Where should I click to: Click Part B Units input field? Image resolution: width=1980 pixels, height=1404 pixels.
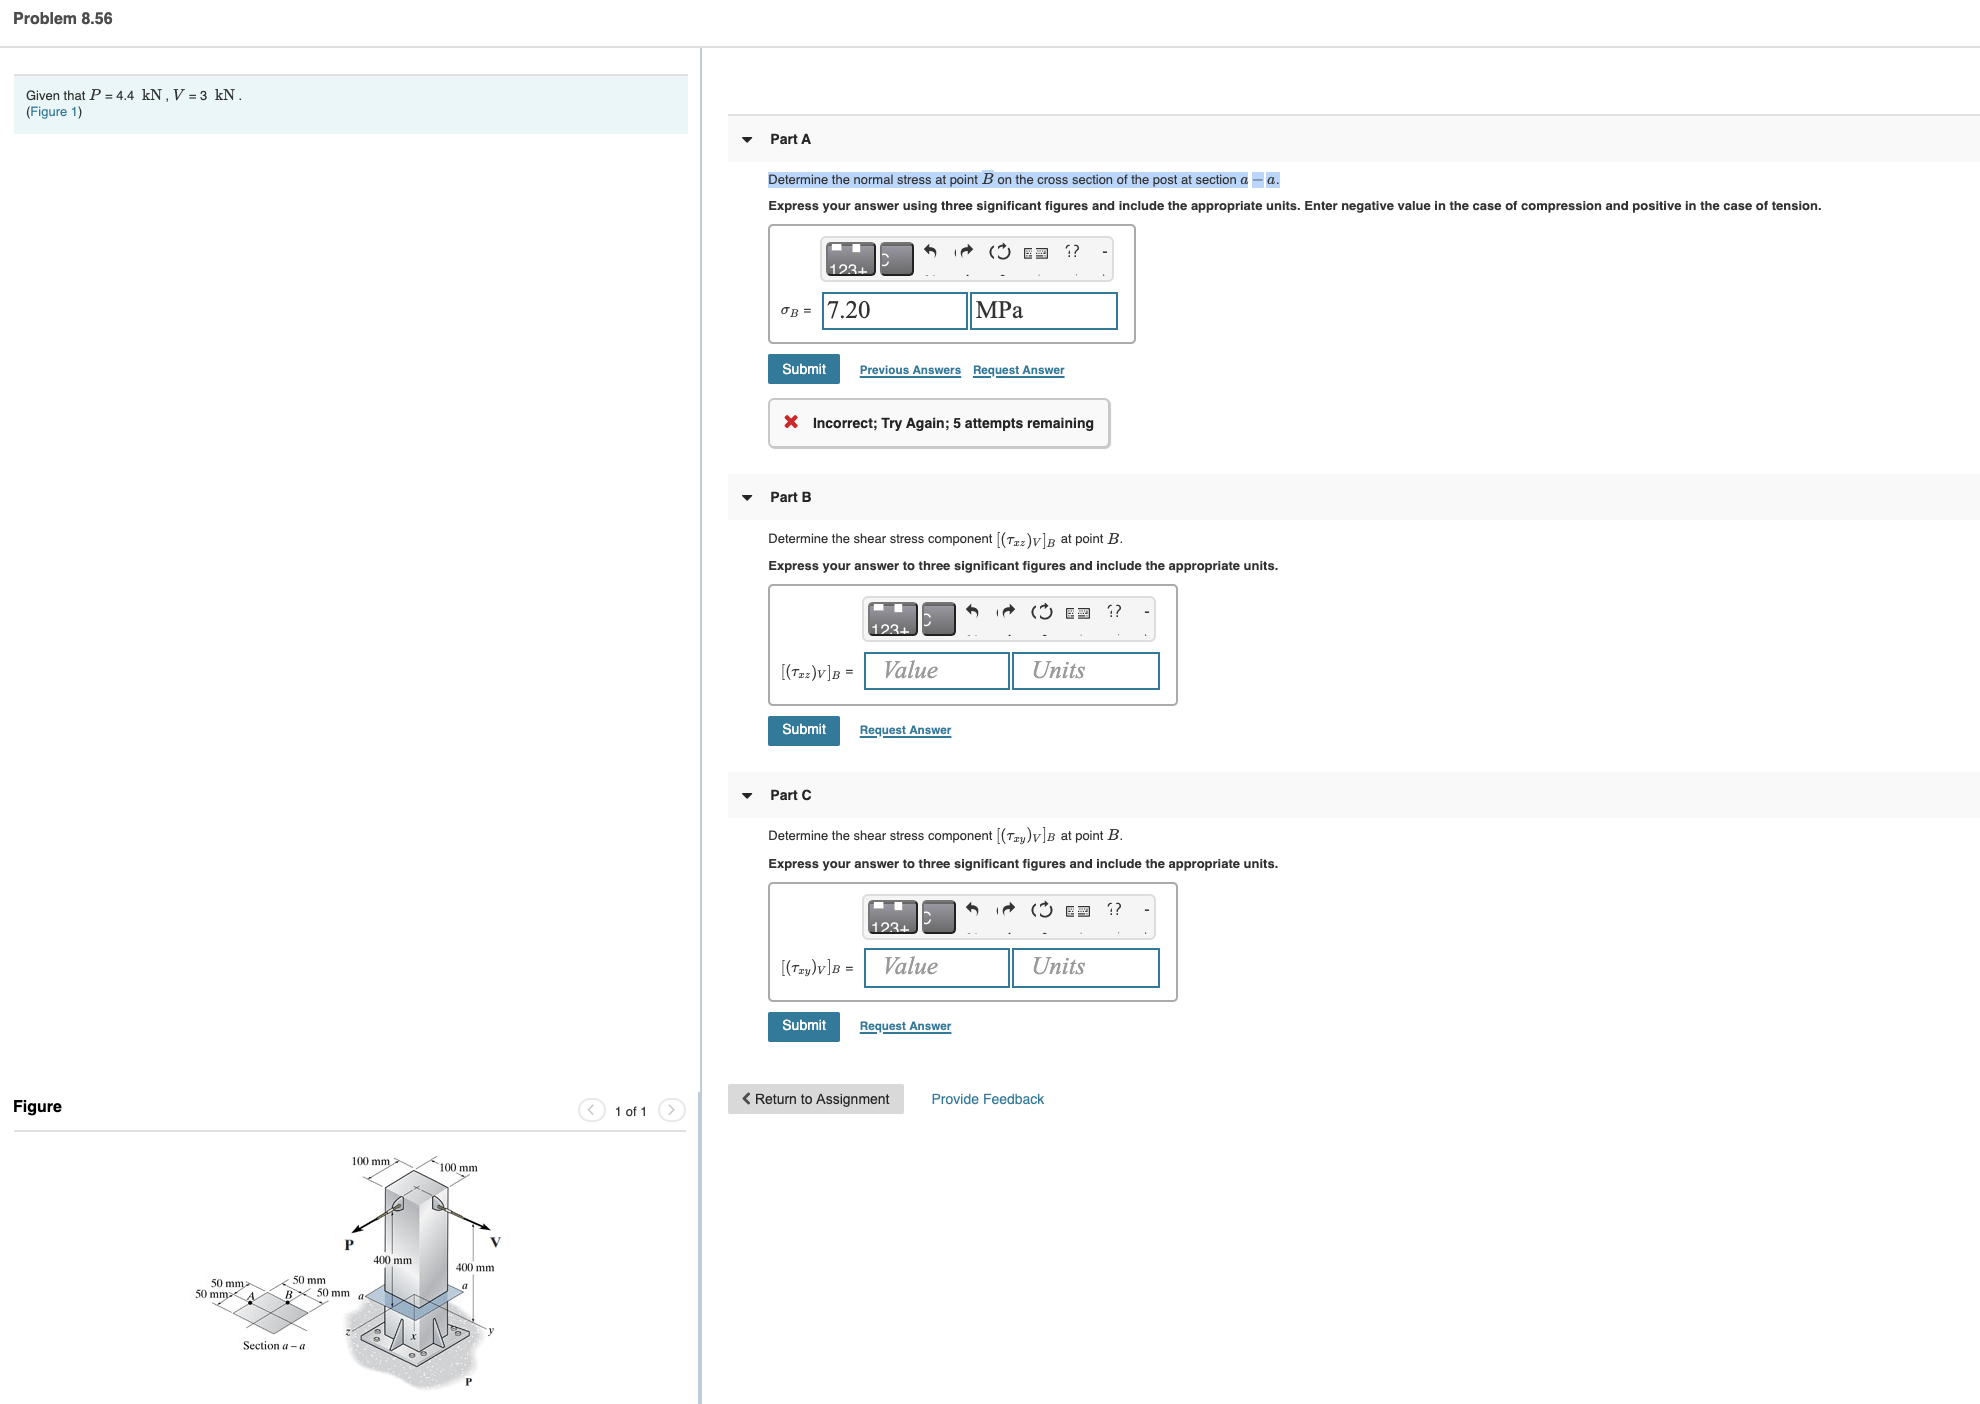[1085, 671]
